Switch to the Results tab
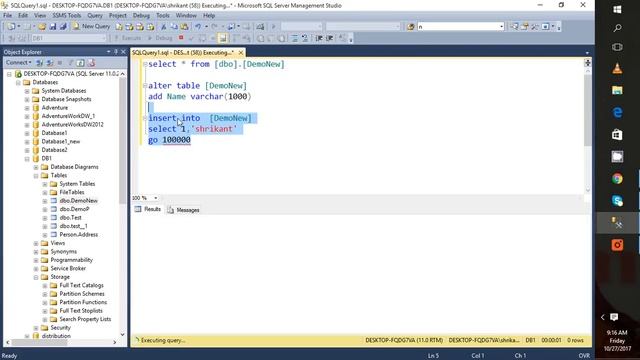 click(x=148, y=209)
